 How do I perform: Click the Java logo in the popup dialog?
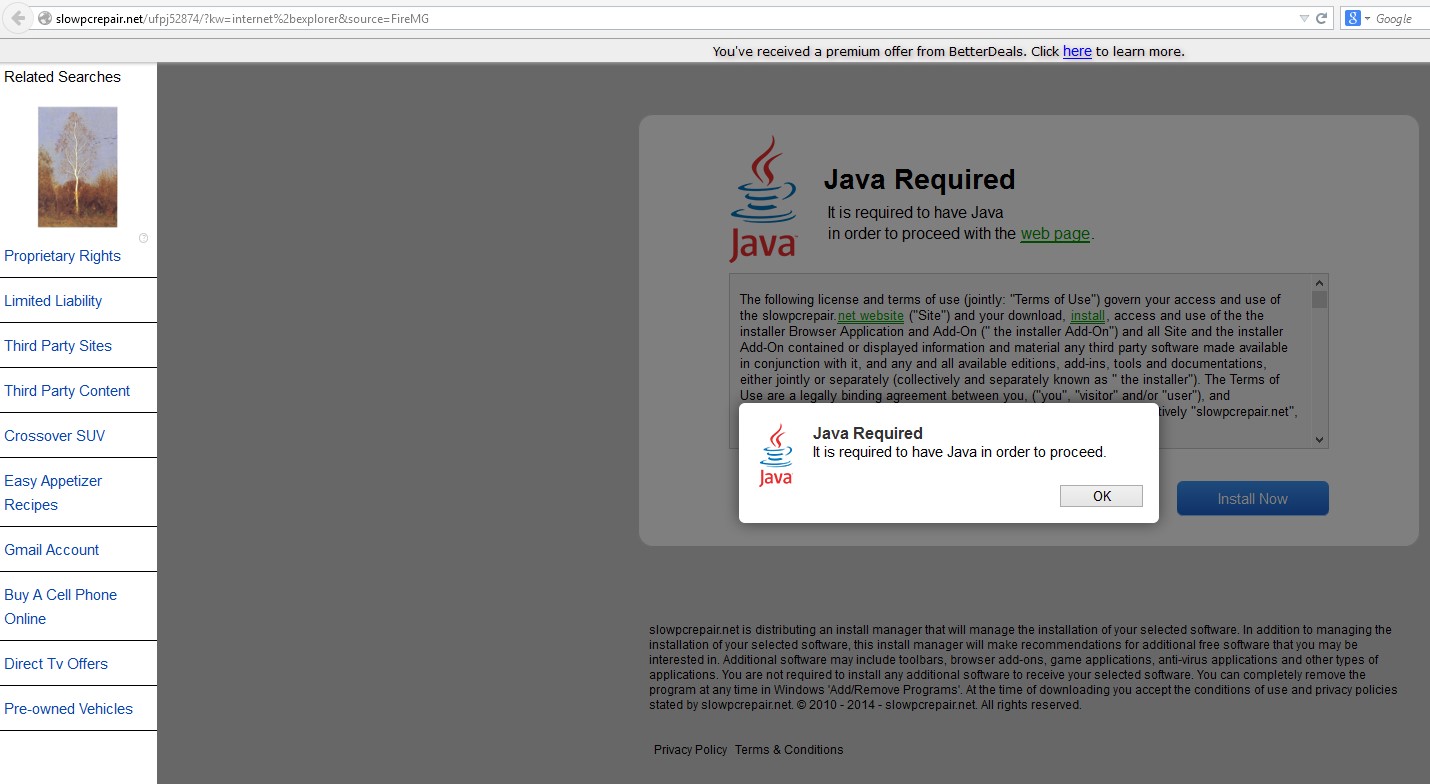(x=776, y=455)
